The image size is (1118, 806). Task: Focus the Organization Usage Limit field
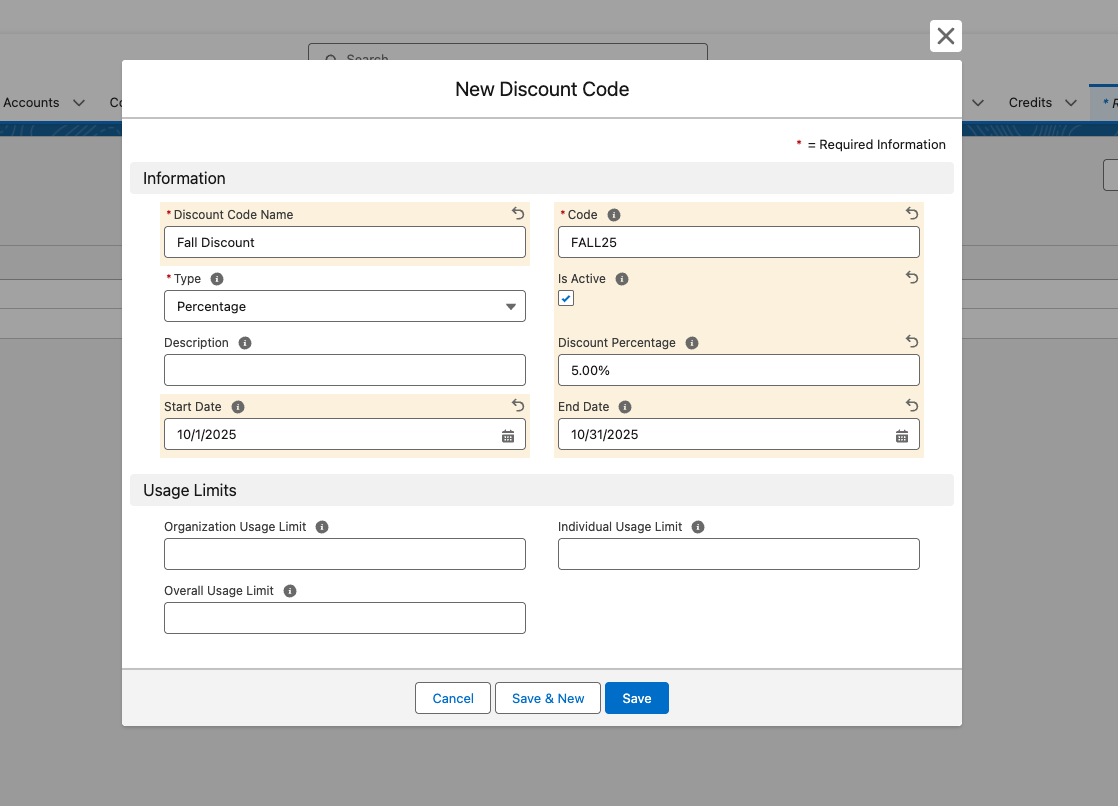point(345,554)
